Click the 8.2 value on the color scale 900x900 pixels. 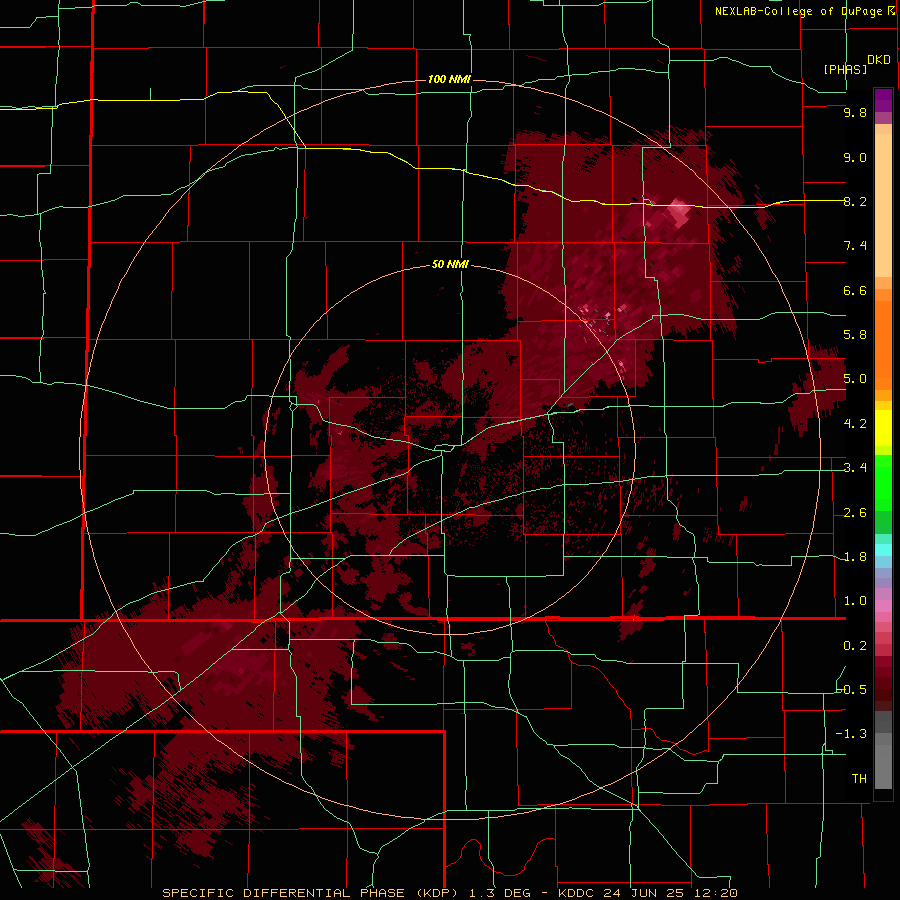tap(855, 201)
